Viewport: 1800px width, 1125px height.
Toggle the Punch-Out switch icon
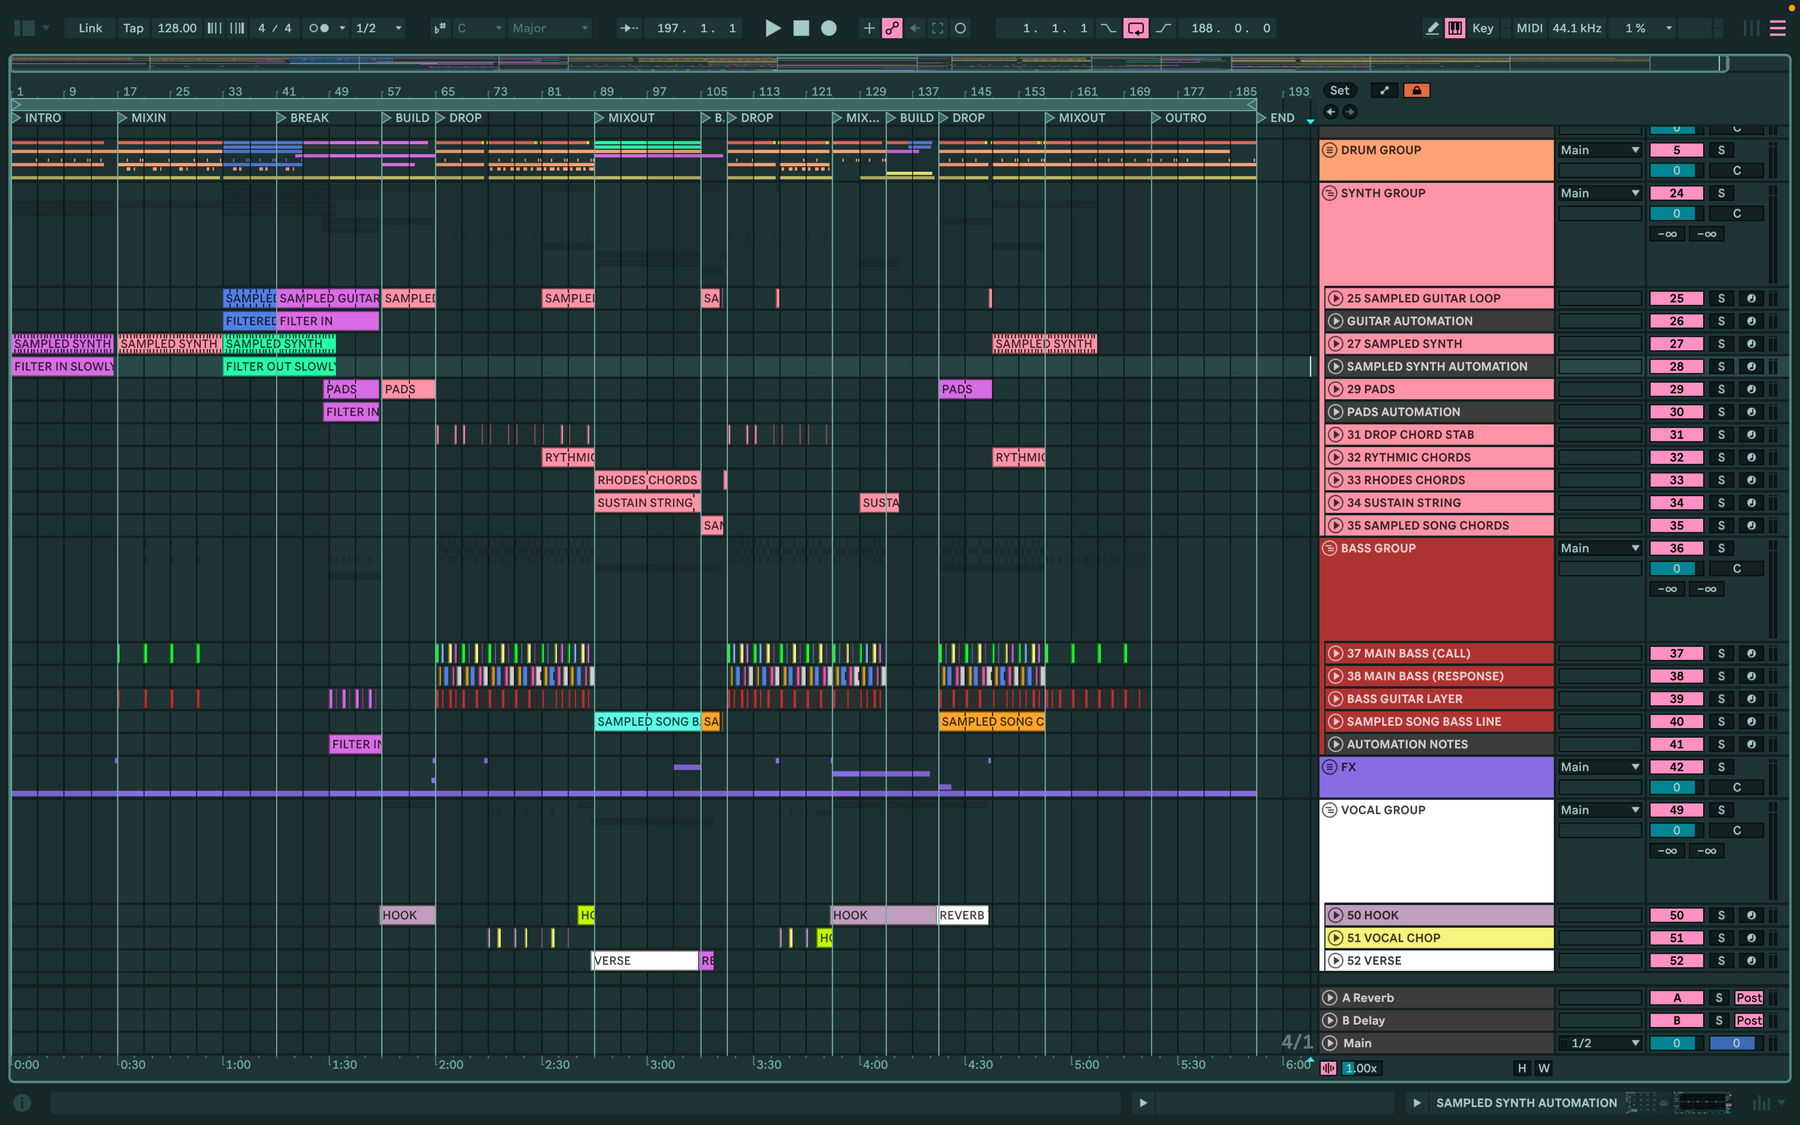pos(1164,28)
